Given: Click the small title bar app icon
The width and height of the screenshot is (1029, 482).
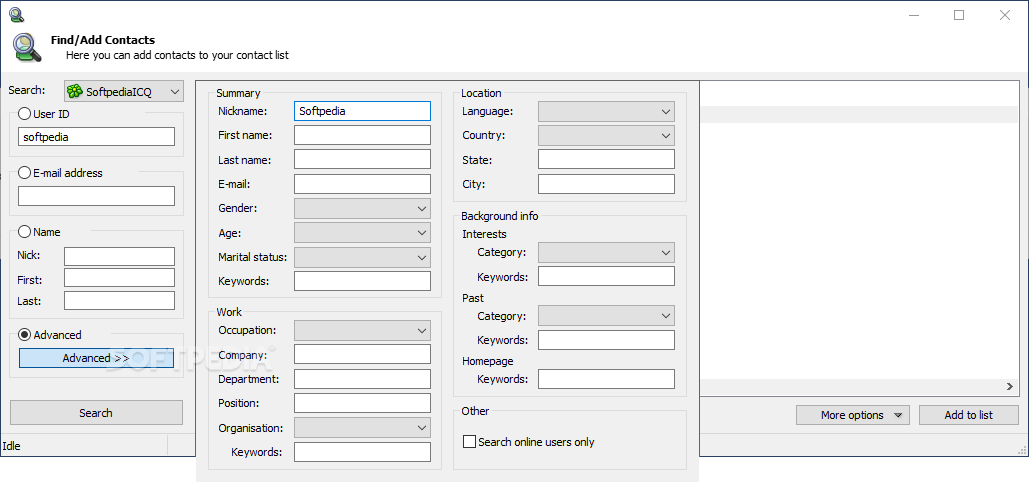Looking at the screenshot, I should coord(16,14).
